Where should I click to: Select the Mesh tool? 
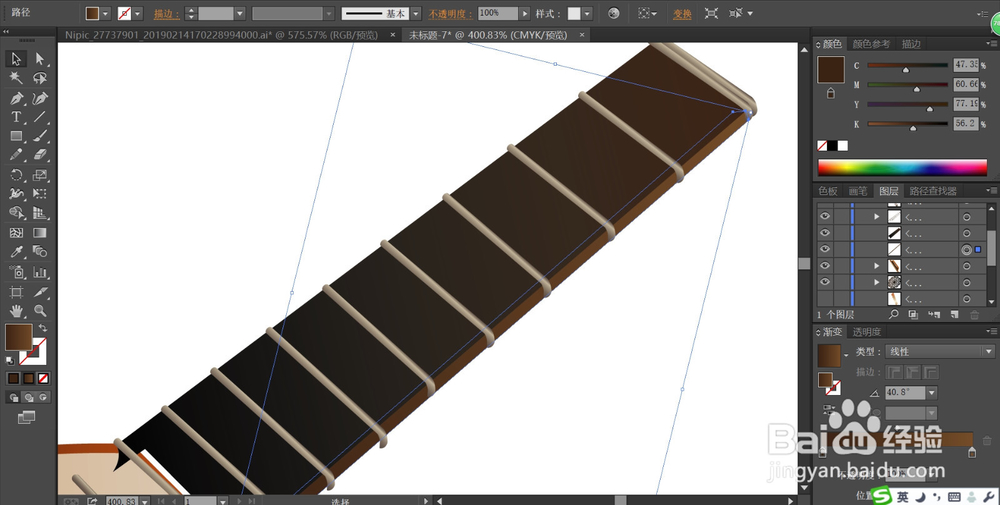tap(16, 233)
